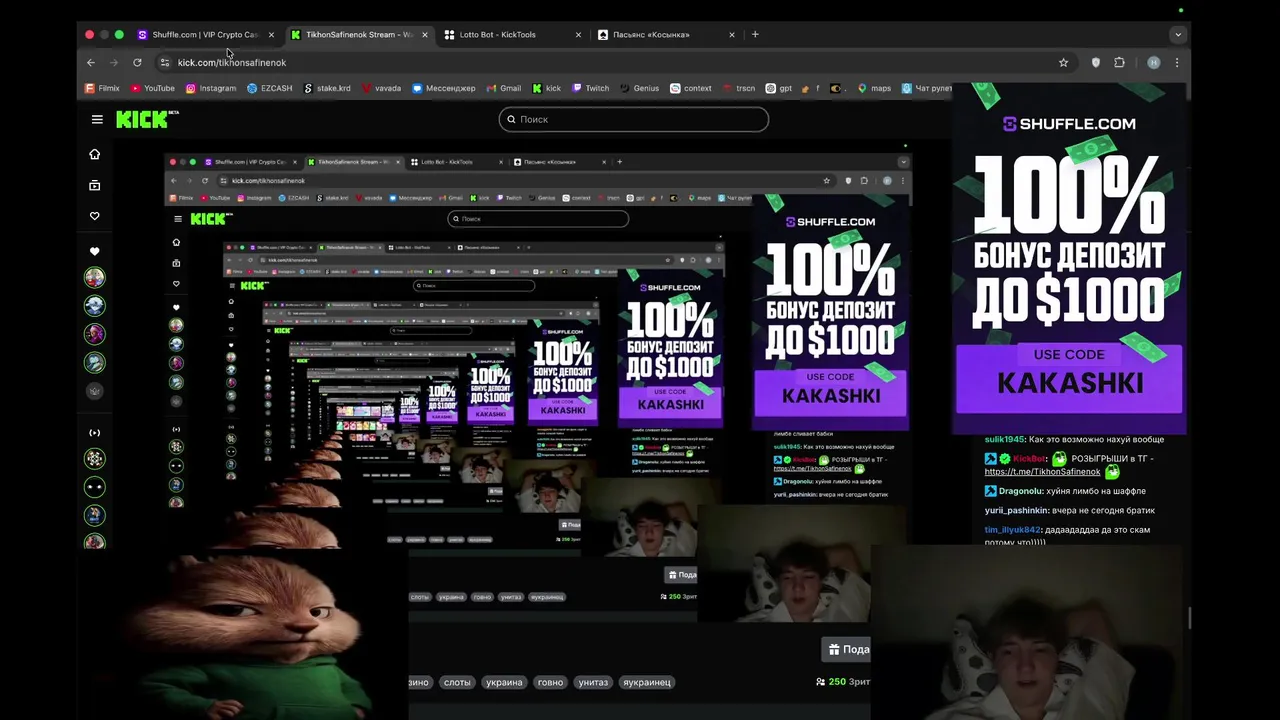
Task: Click the outermost green KICK logo
Action: (x=147, y=119)
